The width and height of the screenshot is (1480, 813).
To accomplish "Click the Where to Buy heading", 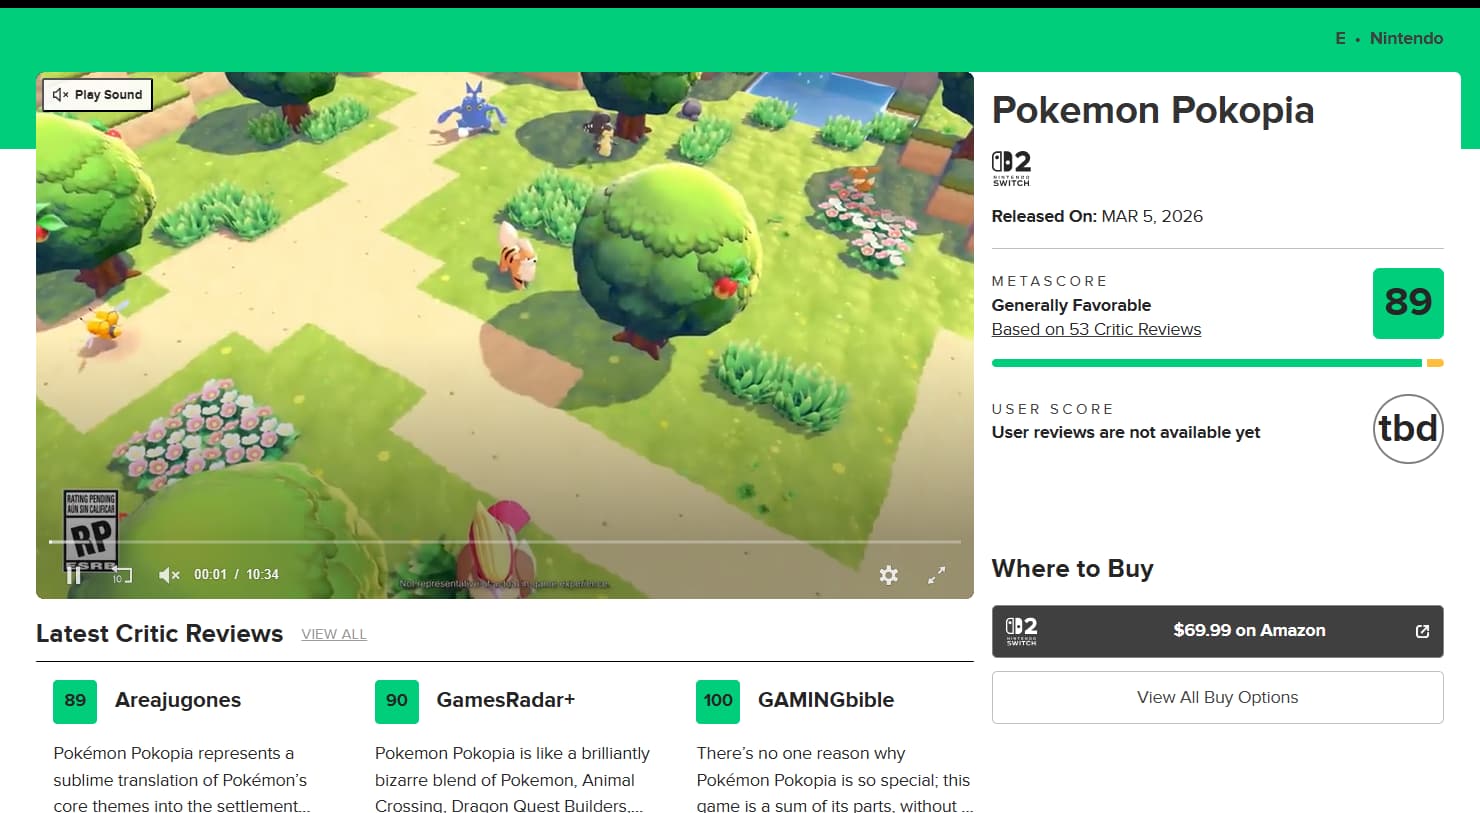I will click(x=1073, y=569).
